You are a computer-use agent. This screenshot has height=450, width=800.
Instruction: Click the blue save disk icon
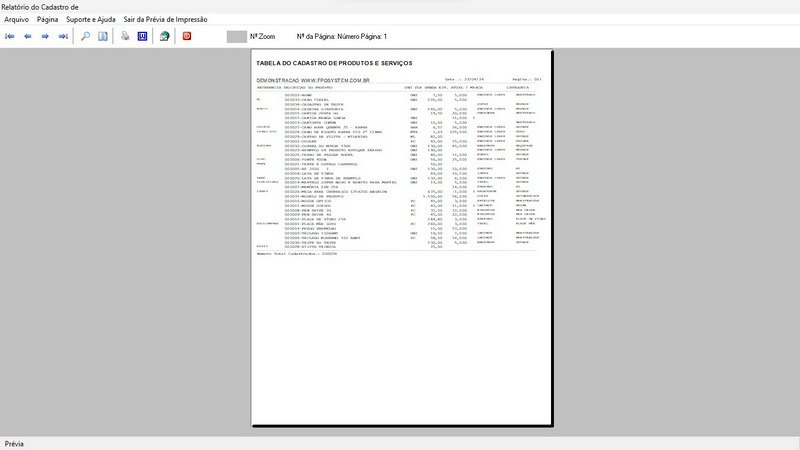142,36
